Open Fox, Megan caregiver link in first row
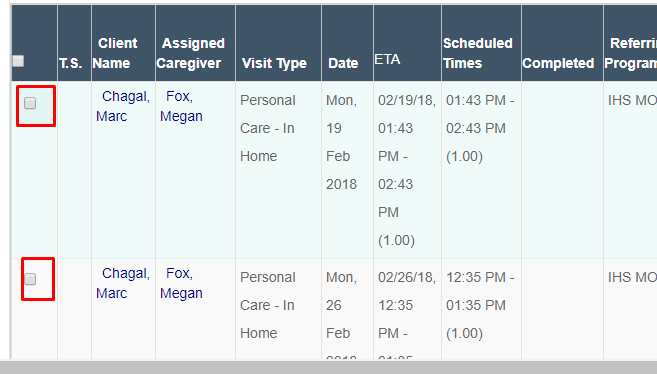 point(181,106)
